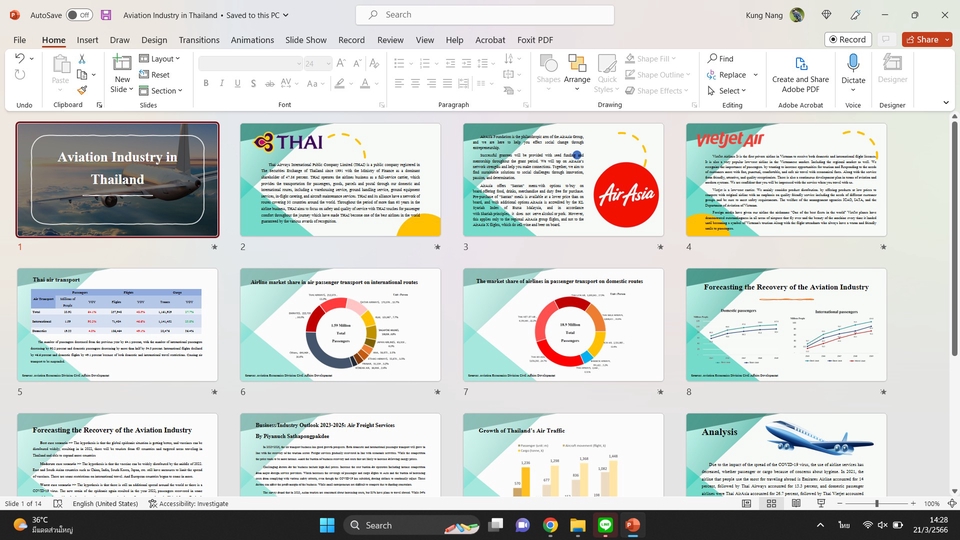This screenshot has width=960, height=540.
Task: Switch to the Foxit PDF tab
Action: [535, 40]
